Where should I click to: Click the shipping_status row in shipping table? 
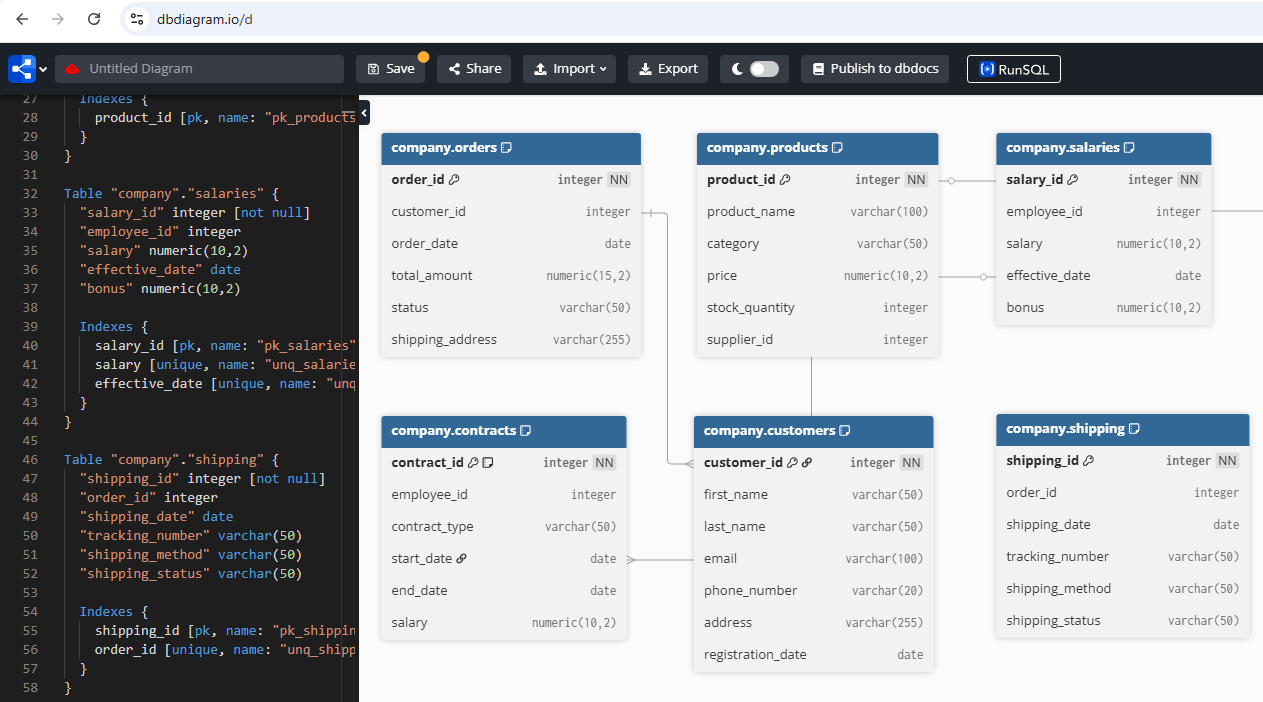1123,621
